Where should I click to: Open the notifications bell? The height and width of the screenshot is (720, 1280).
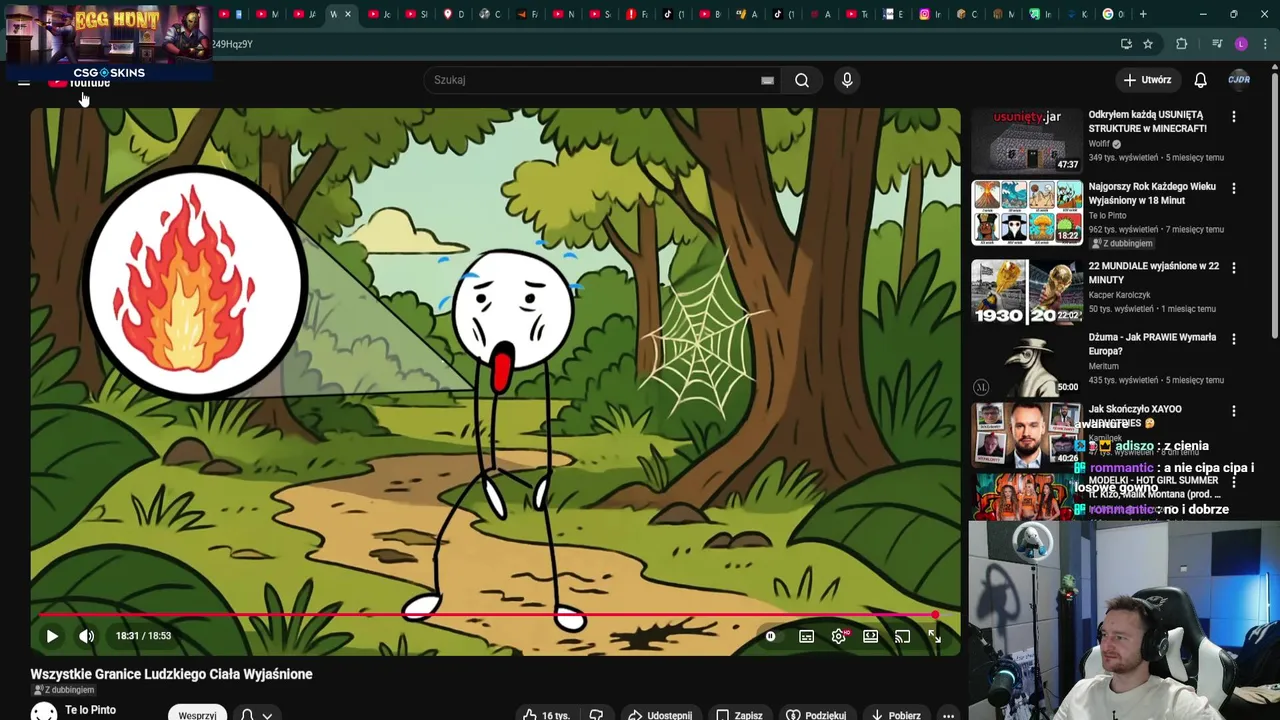pyautogui.click(x=1201, y=80)
